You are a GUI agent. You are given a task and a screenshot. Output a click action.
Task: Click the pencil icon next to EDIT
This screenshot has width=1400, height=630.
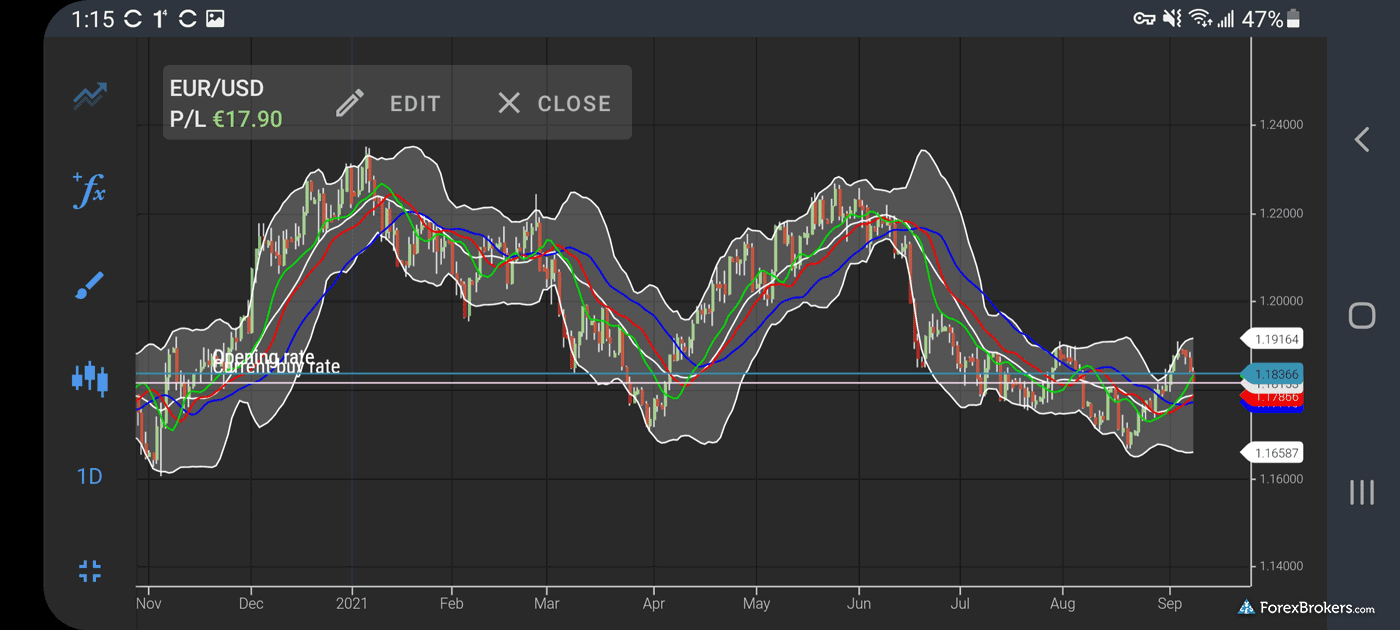point(350,103)
